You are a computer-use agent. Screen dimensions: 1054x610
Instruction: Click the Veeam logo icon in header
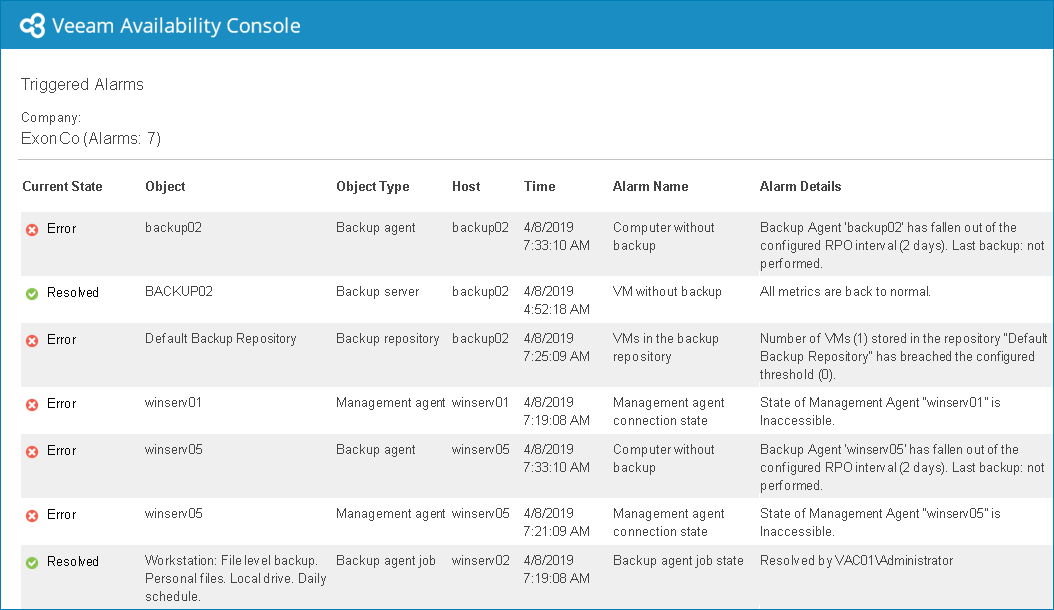coord(32,26)
